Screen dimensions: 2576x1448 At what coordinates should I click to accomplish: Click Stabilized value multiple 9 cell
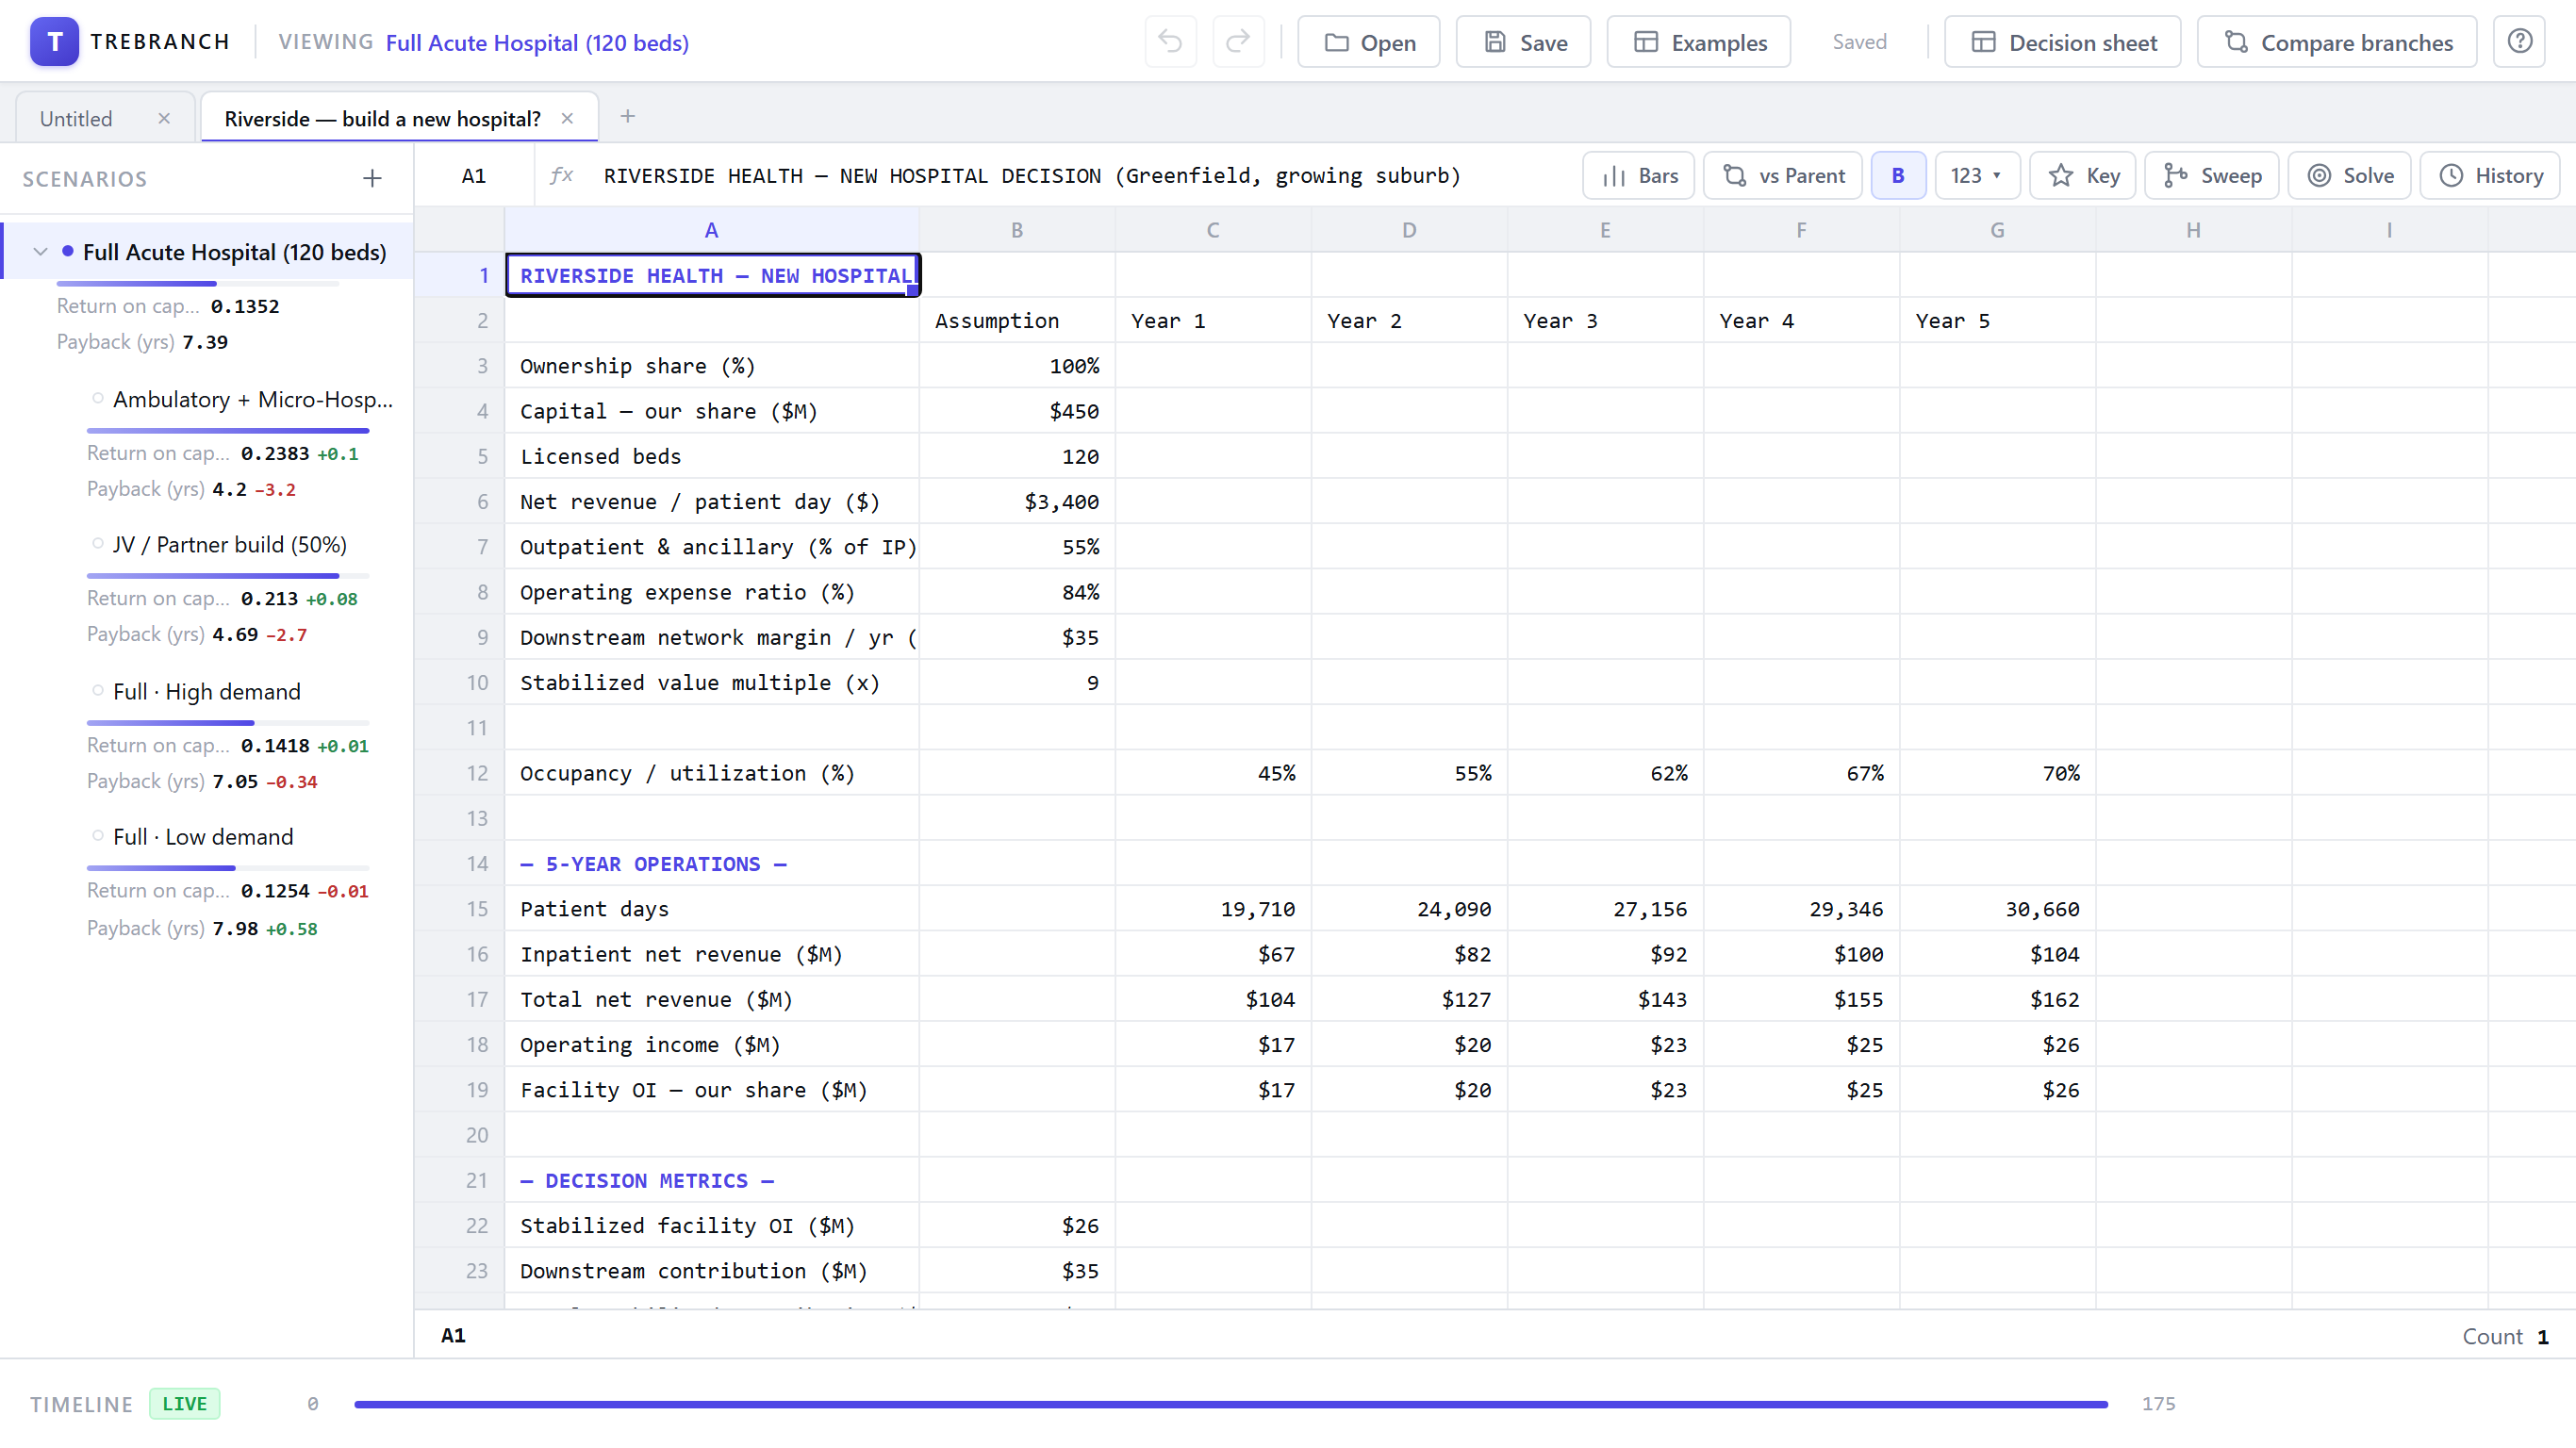[x=1017, y=682]
